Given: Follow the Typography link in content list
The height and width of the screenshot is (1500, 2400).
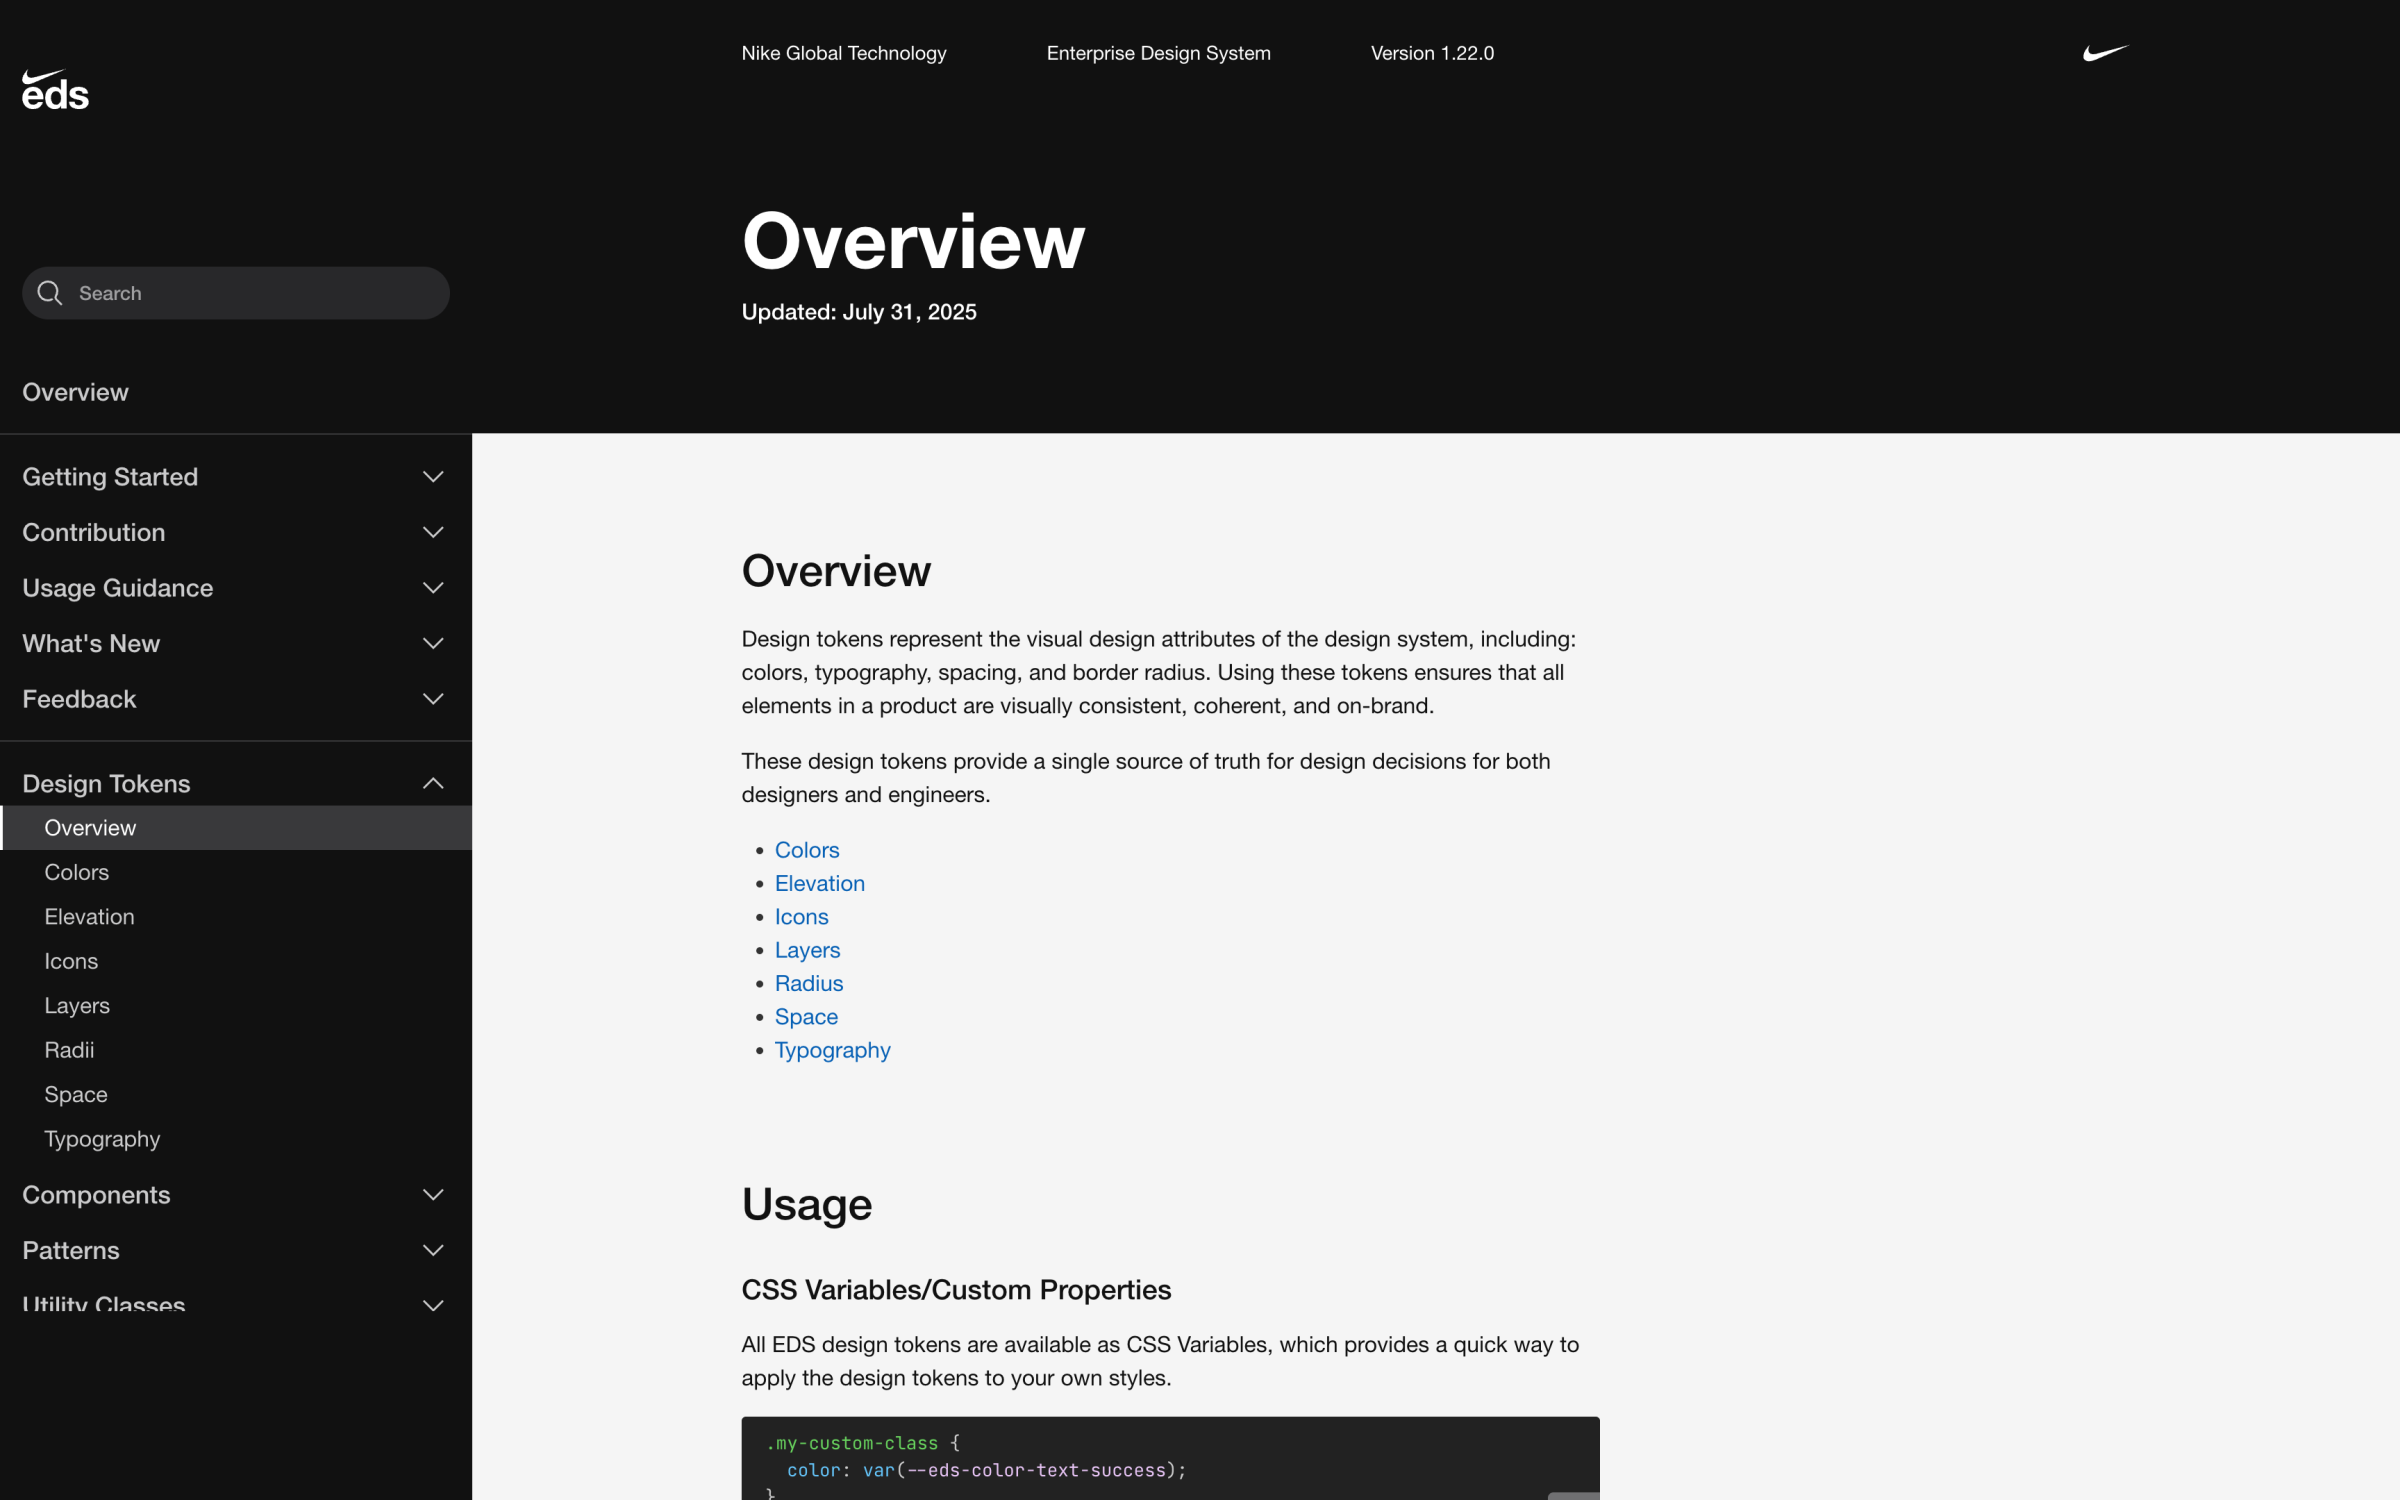Looking at the screenshot, I should point(833,1050).
